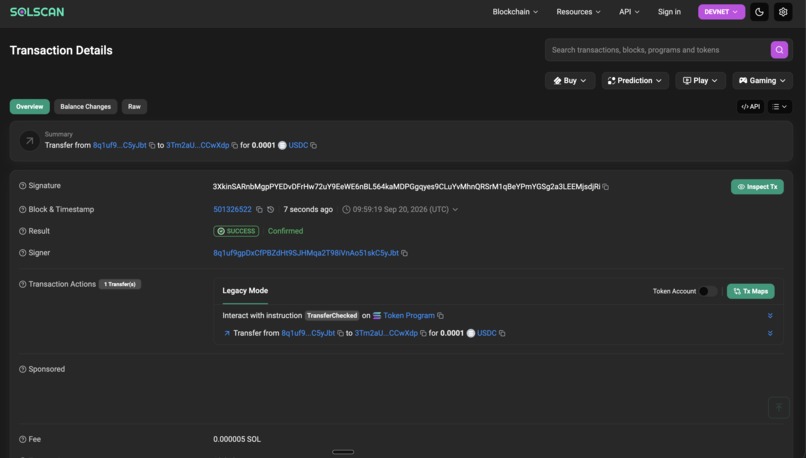Image resolution: width=806 pixels, height=458 pixels.
Task: Click the Solscan logo
Action: pos(37,12)
